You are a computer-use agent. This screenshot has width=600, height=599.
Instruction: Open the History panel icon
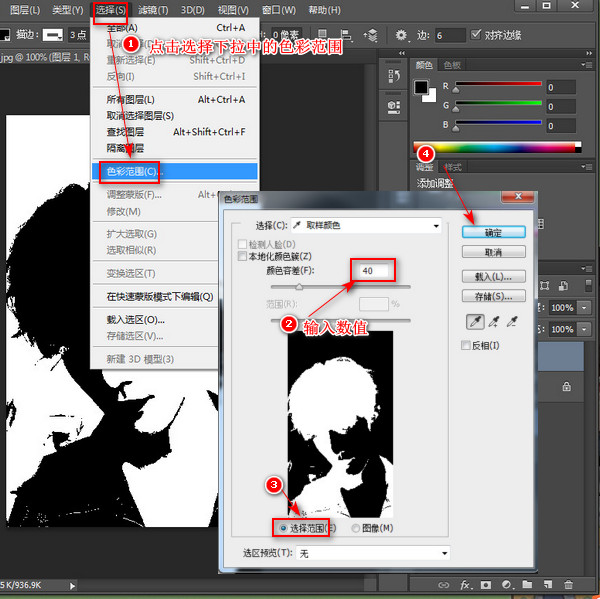(394, 76)
